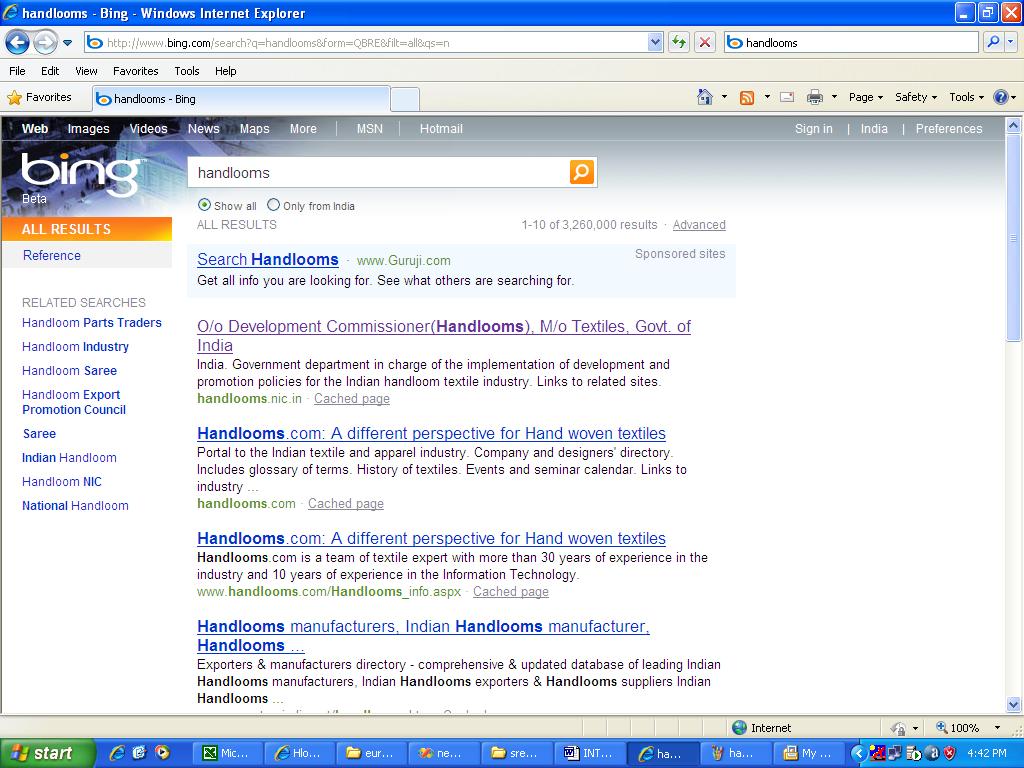Open the File menu
Viewport: 1024px width, 768px height.
18,71
